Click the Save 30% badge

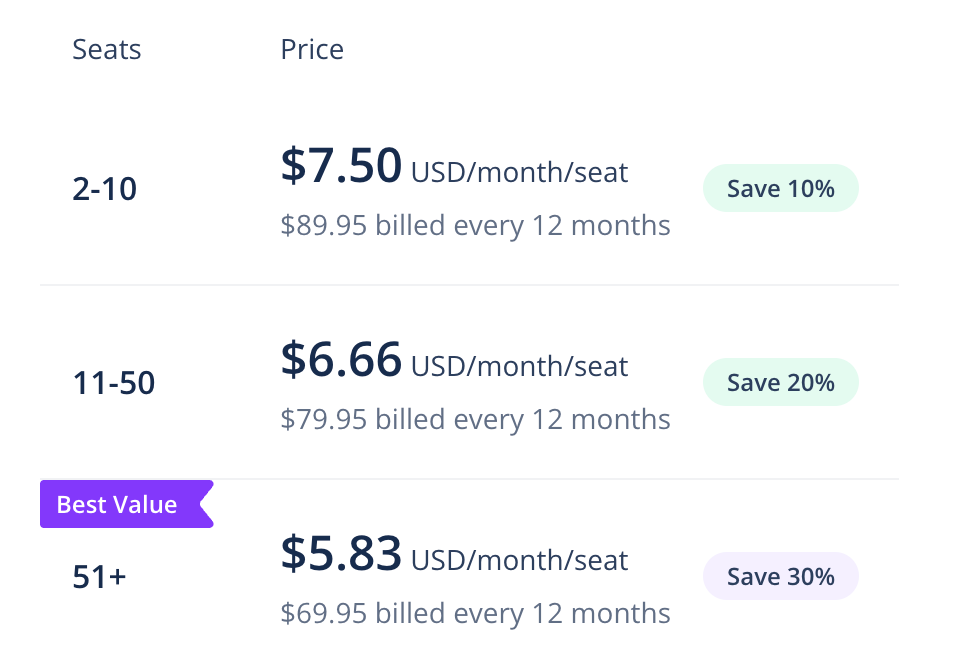tap(780, 576)
